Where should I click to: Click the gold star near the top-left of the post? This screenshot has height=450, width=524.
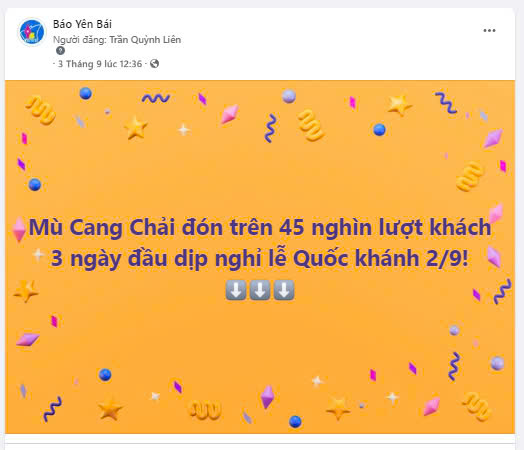pyautogui.click(x=135, y=127)
